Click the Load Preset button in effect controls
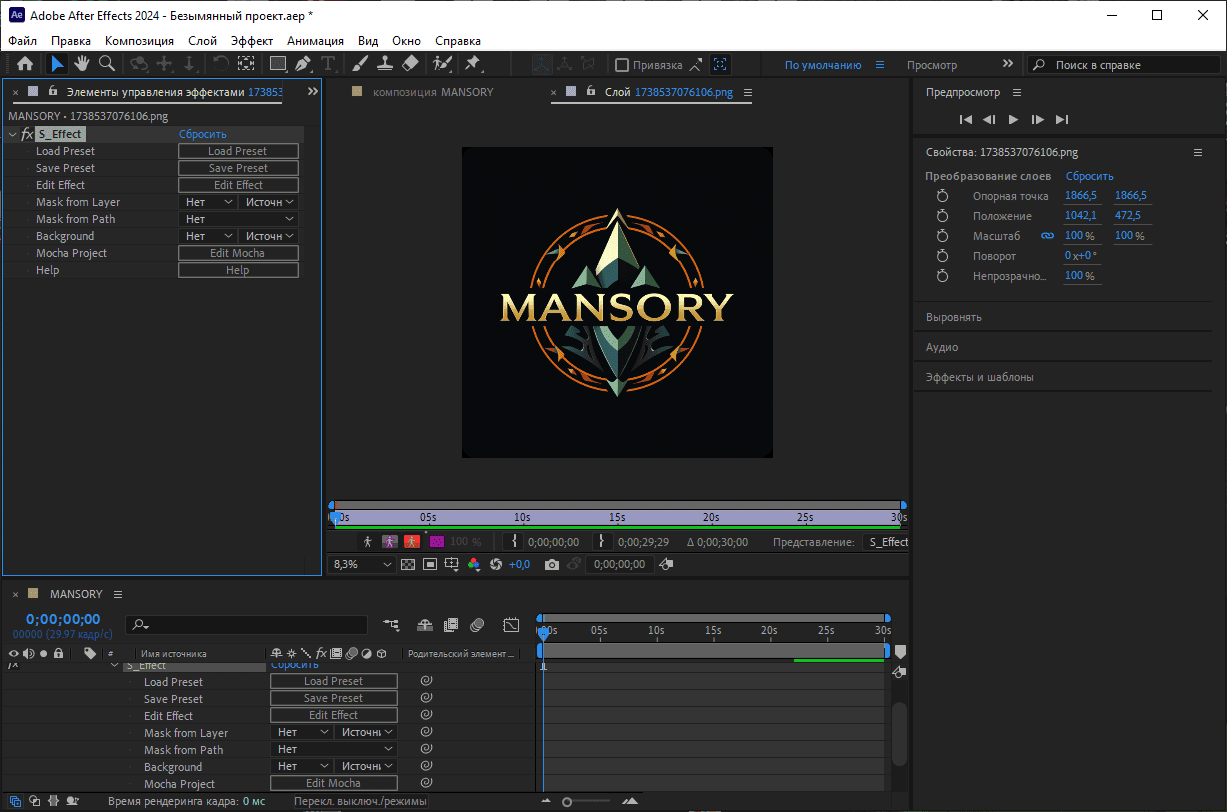The width and height of the screenshot is (1227, 812). pyautogui.click(x=238, y=151)
